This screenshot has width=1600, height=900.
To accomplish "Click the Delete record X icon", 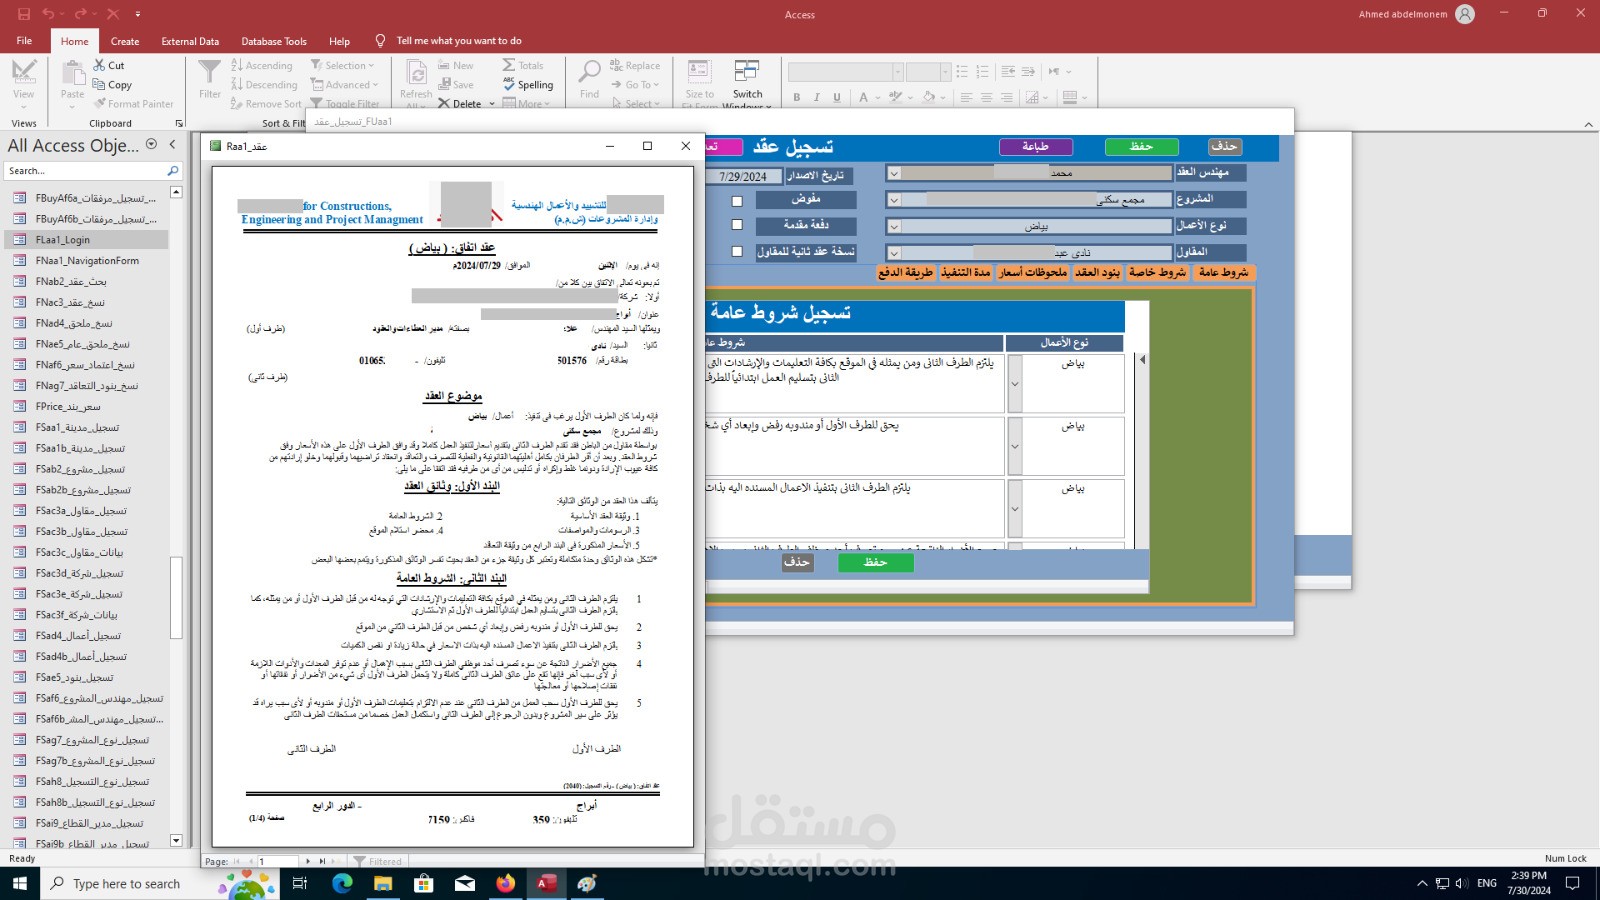I will click(444, 103).
